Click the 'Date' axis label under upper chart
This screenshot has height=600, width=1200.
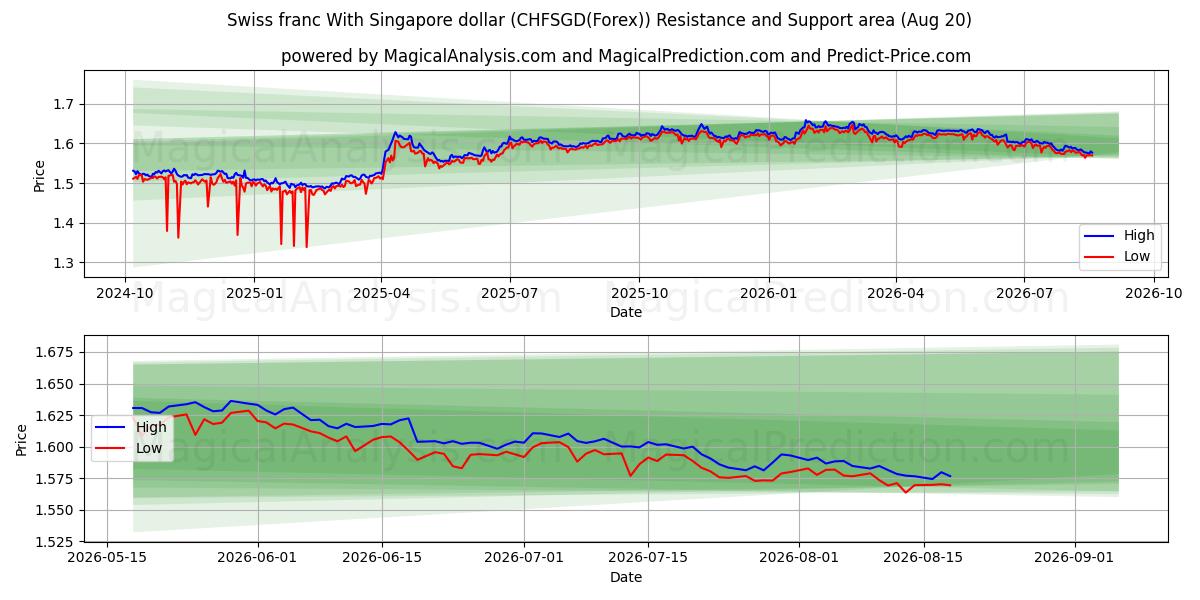tap(626, 312)
